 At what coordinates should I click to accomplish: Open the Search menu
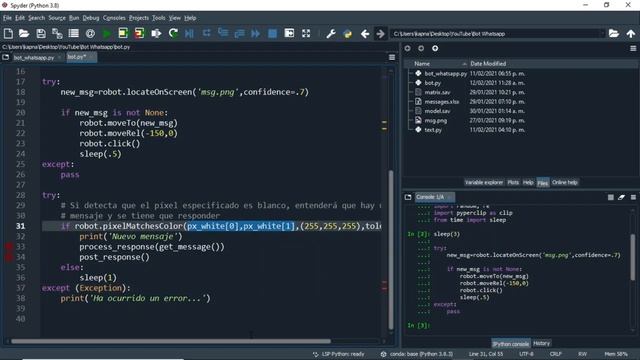pos(36,18)
